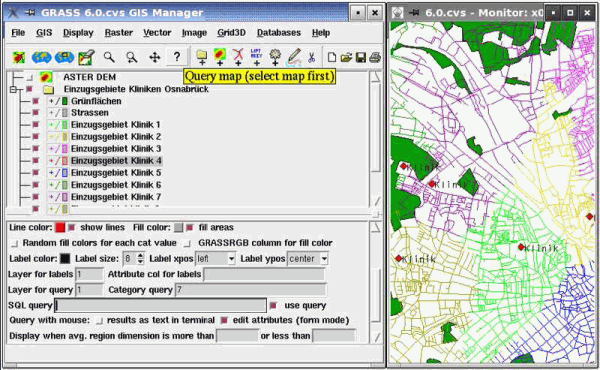Increase label size with up arrow
Image resolution: width=600 pixels, height=370 pixels.
pyautogui.click(x=140, y=256)
